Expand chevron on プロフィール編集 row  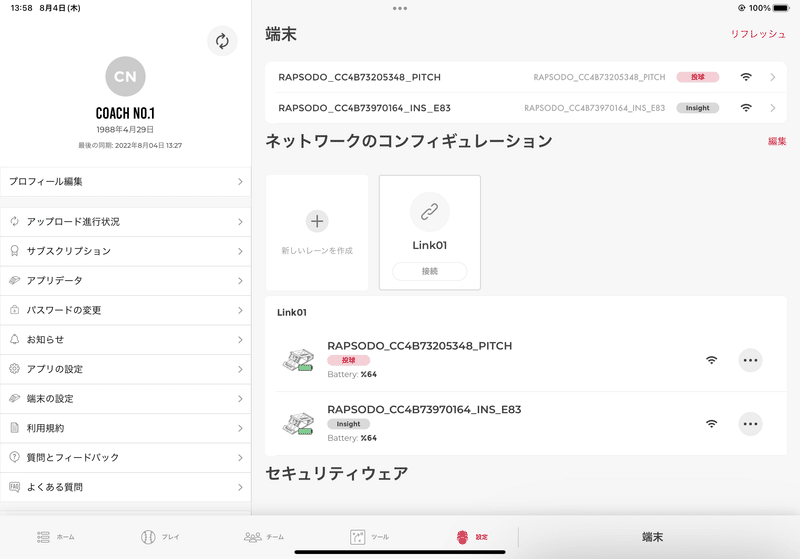(240, 182)
